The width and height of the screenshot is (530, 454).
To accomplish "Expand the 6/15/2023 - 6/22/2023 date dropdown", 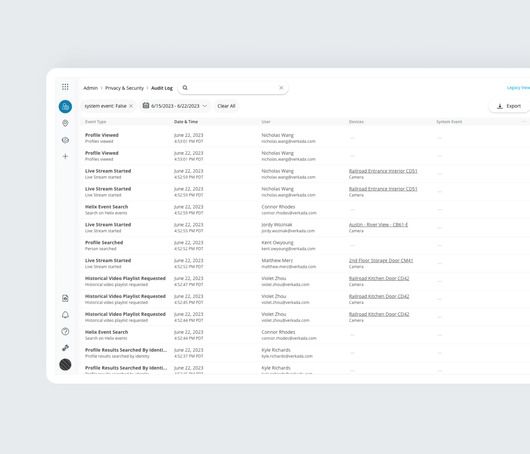I will [x=204, y=106].
